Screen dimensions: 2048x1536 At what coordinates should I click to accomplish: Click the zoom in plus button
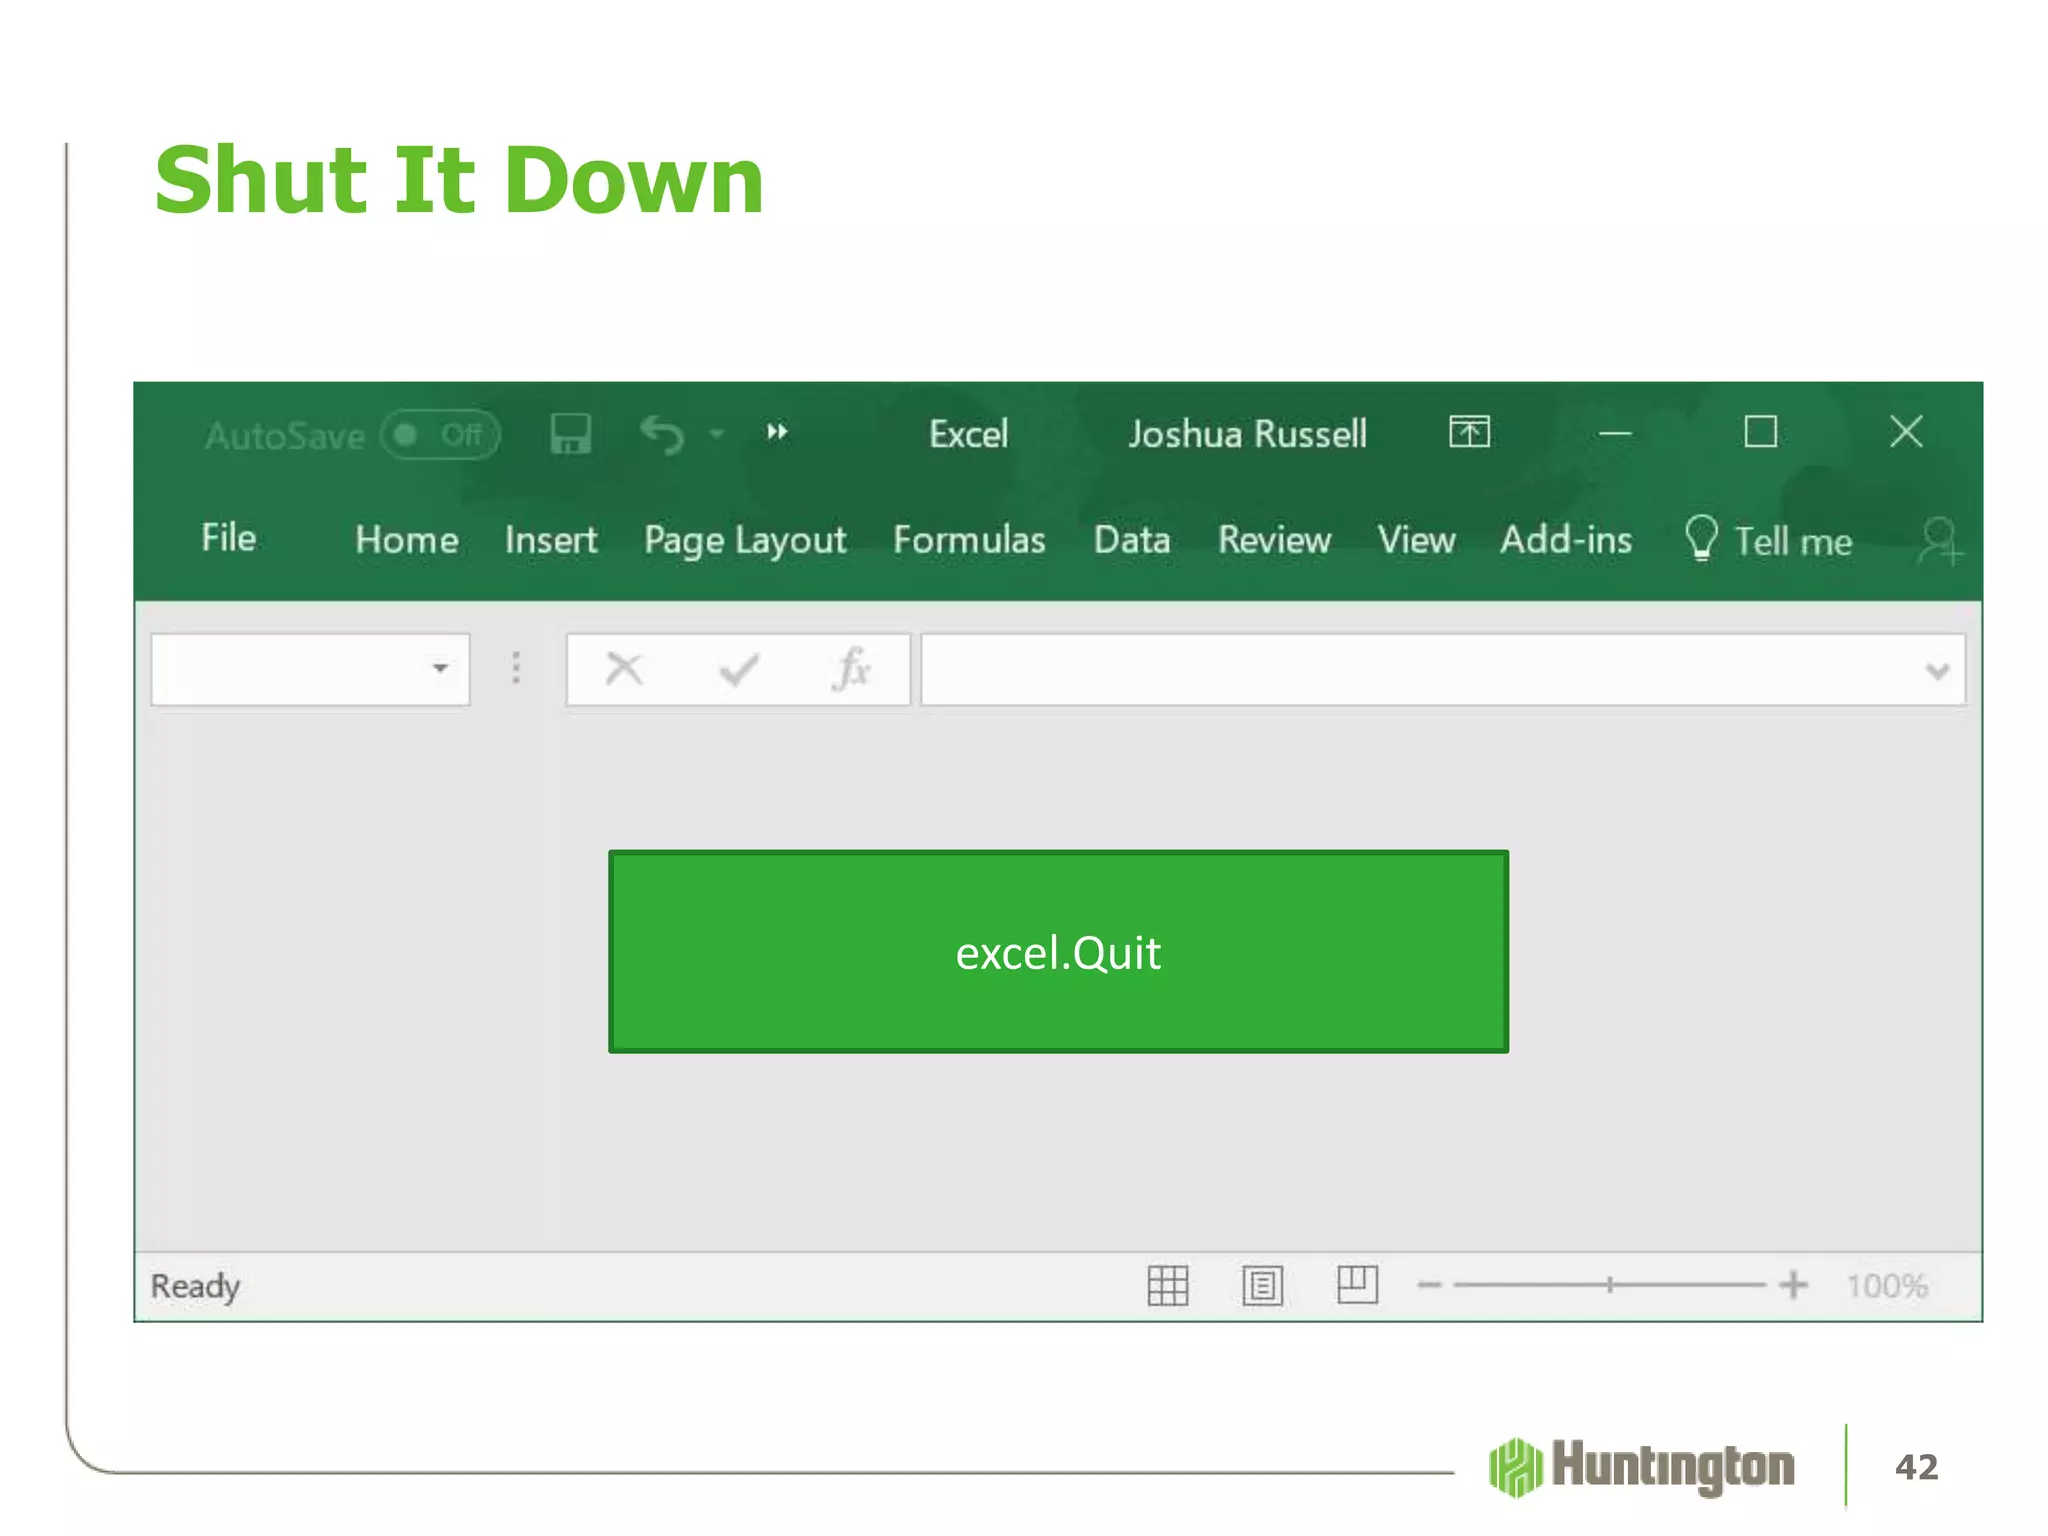(1793, 1285)
